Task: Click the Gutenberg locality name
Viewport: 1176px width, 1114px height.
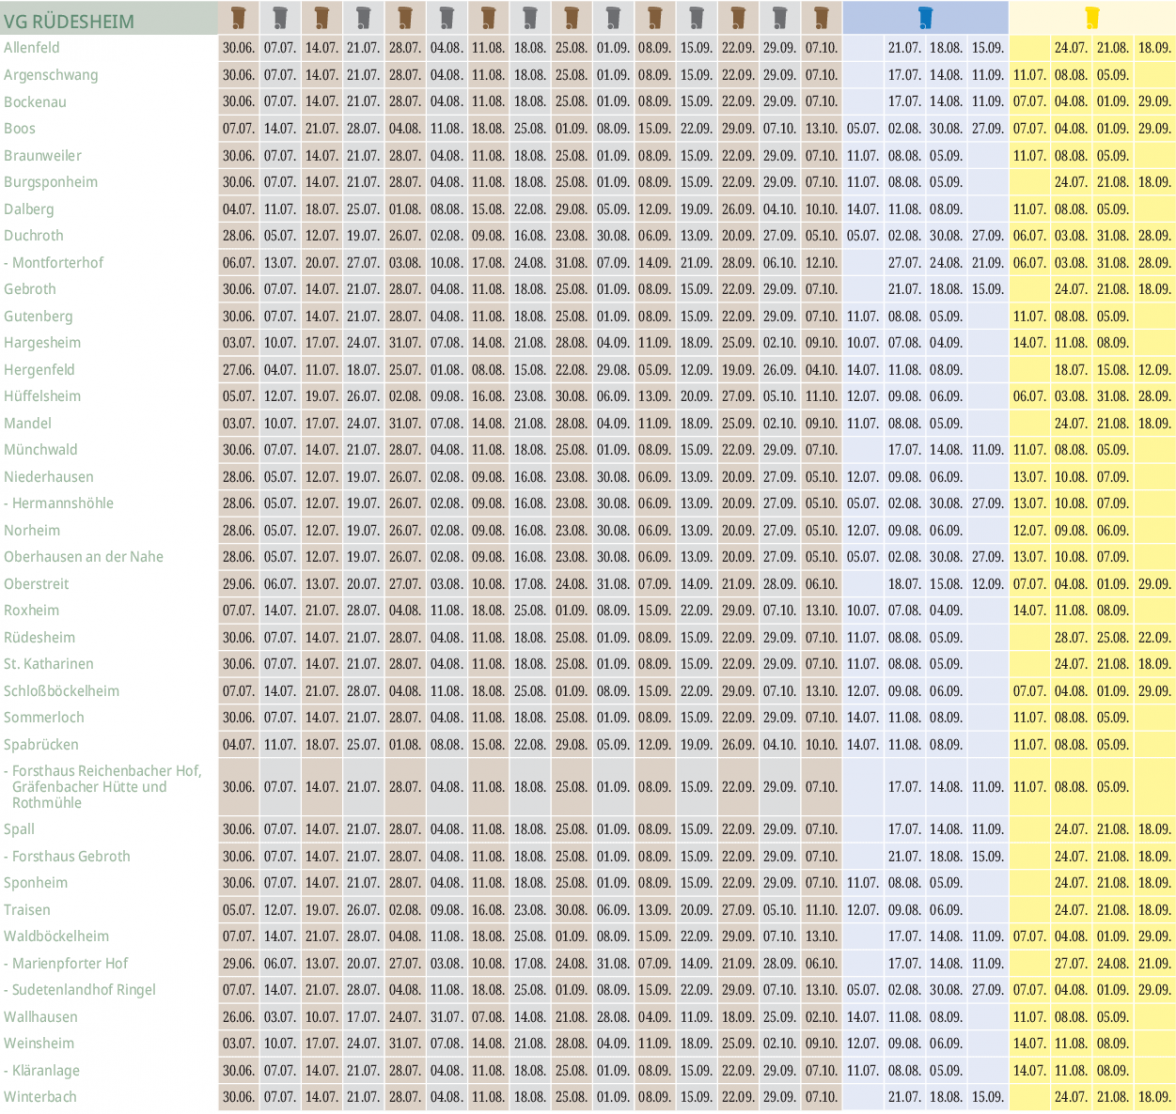Action: point(38,317)
